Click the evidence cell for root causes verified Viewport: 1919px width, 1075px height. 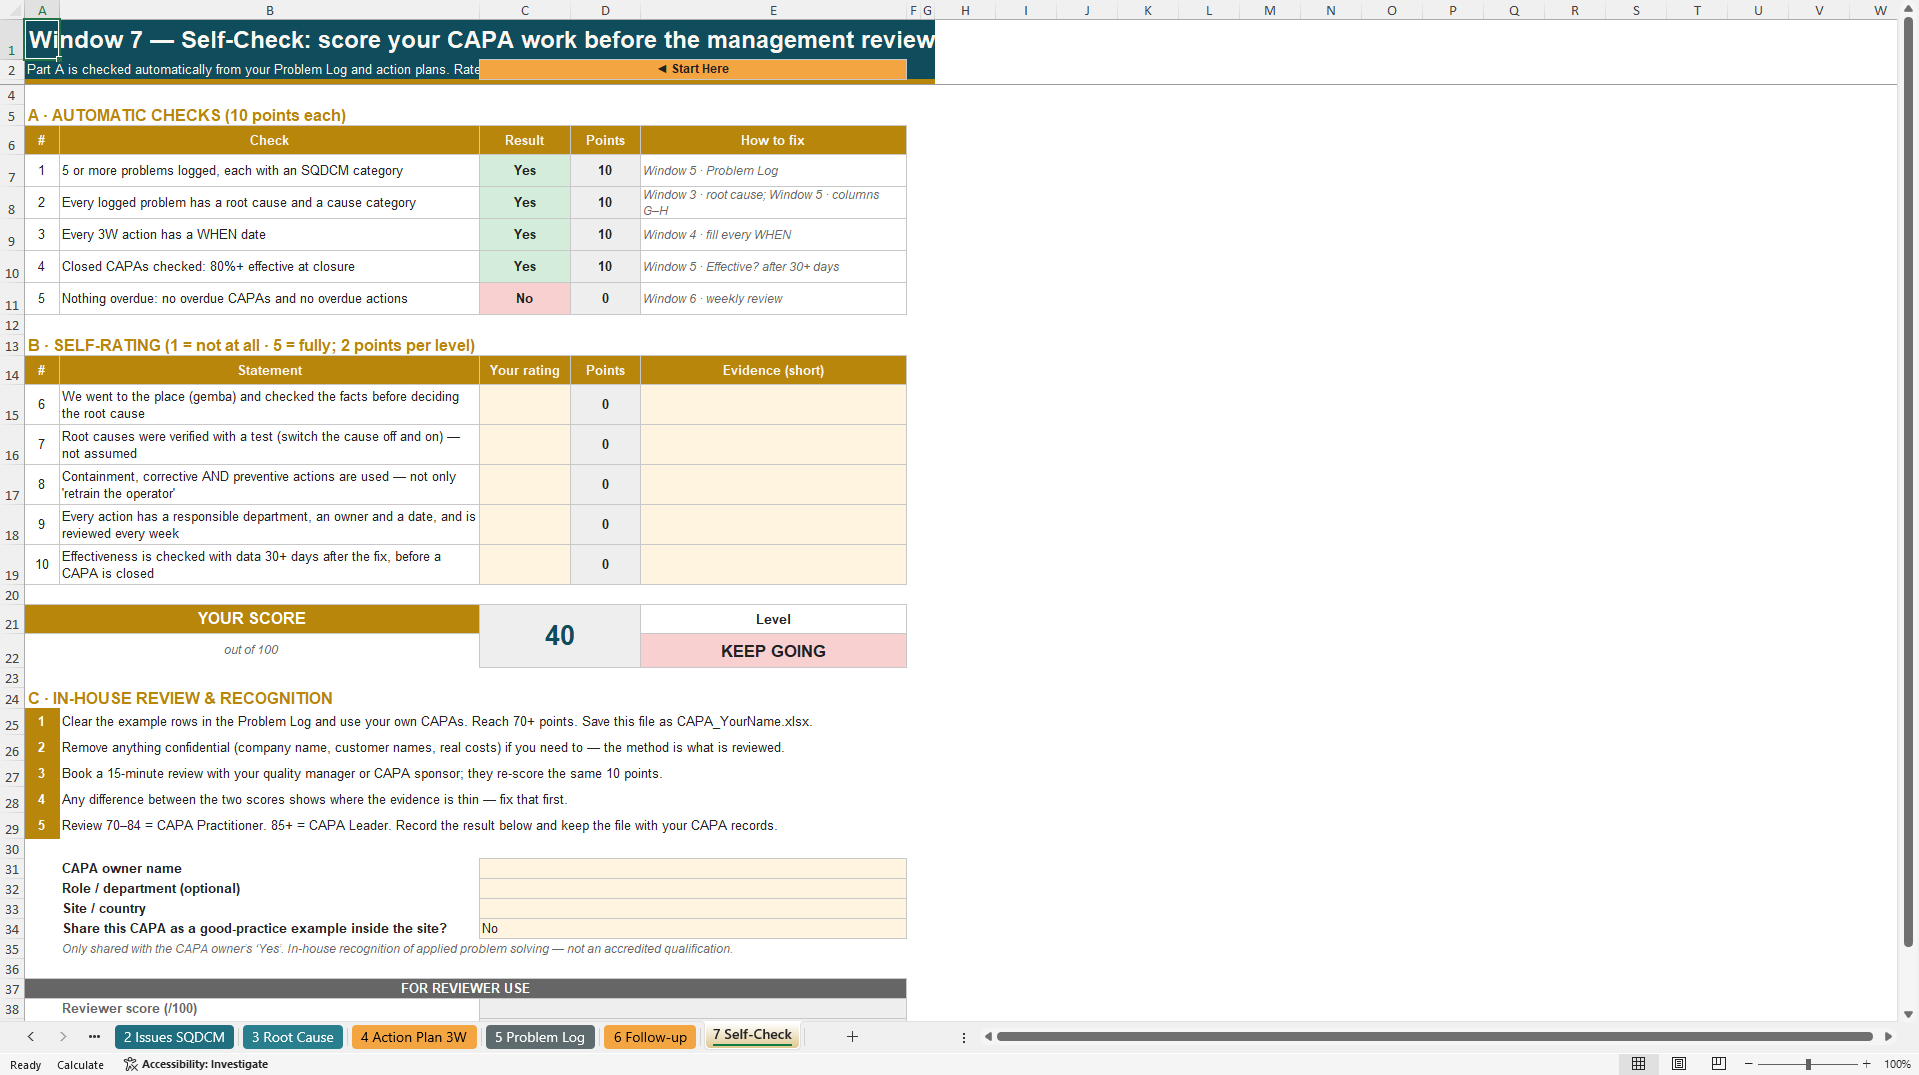click(x=773, y=445)
